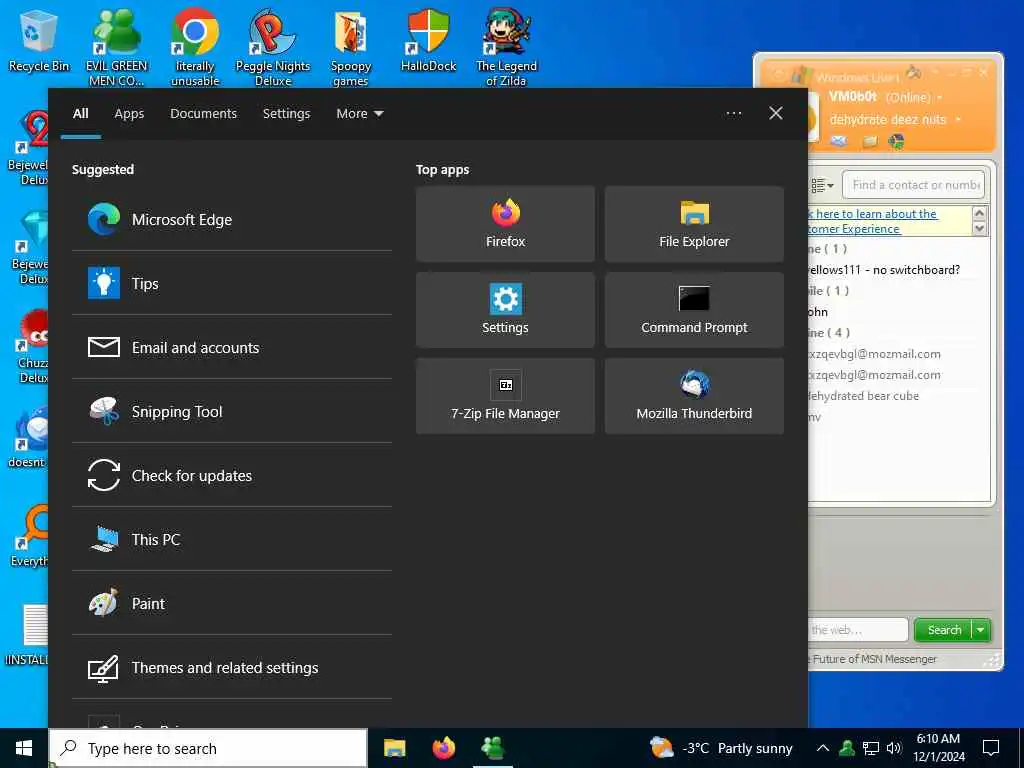Click the volume icon in system tray
This screenshot has height=768, width=1024.
[894, 748]
